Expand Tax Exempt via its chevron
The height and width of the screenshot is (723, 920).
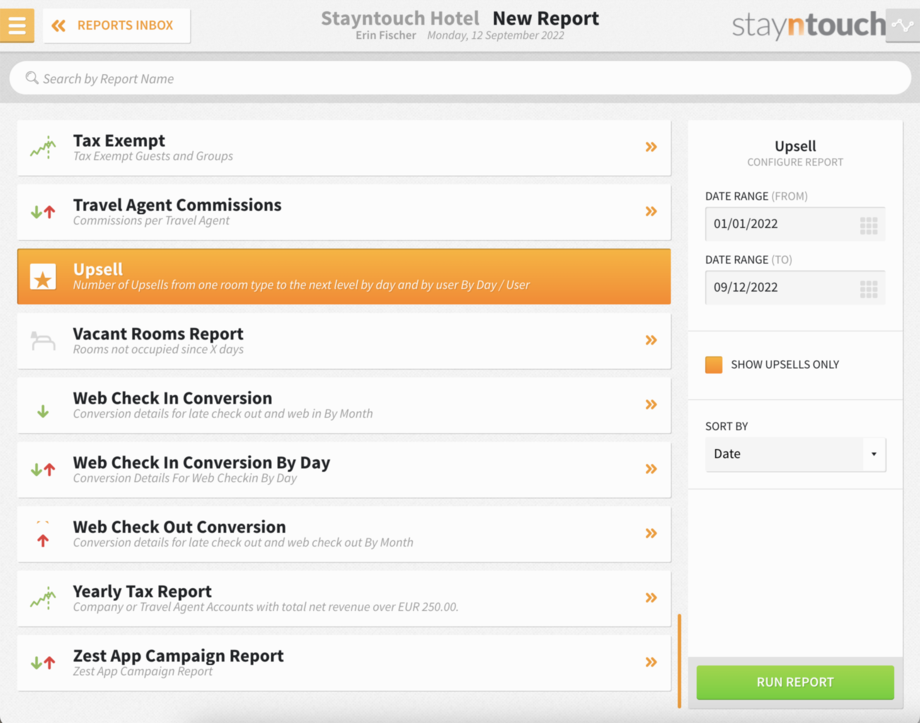point(651,147)
